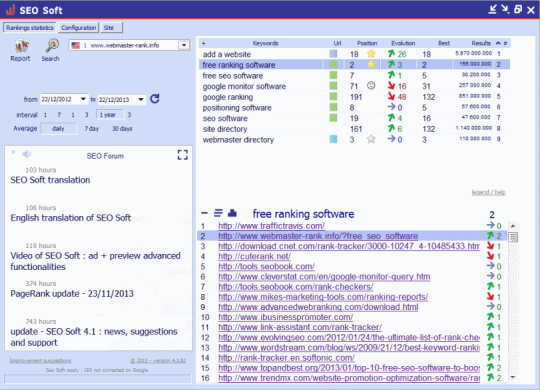Open the 2013 version link

(x=158, y=360)
